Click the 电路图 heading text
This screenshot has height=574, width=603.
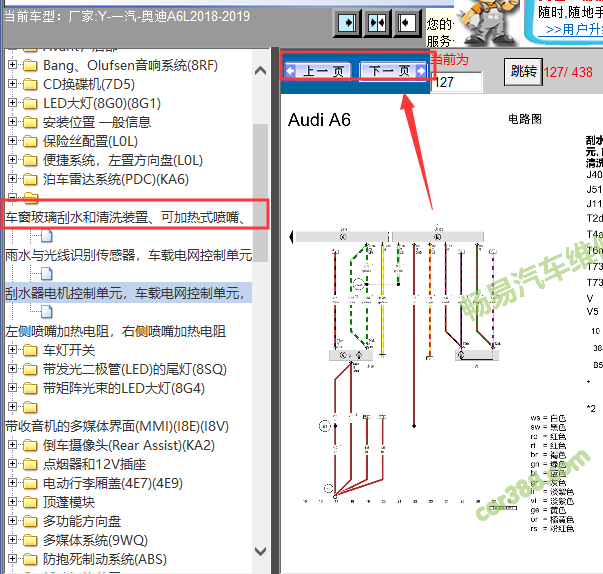click(525, 119)
